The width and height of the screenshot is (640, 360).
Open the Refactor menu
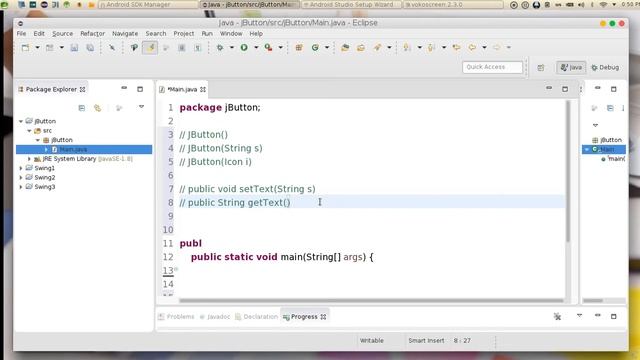click(93, 33)
